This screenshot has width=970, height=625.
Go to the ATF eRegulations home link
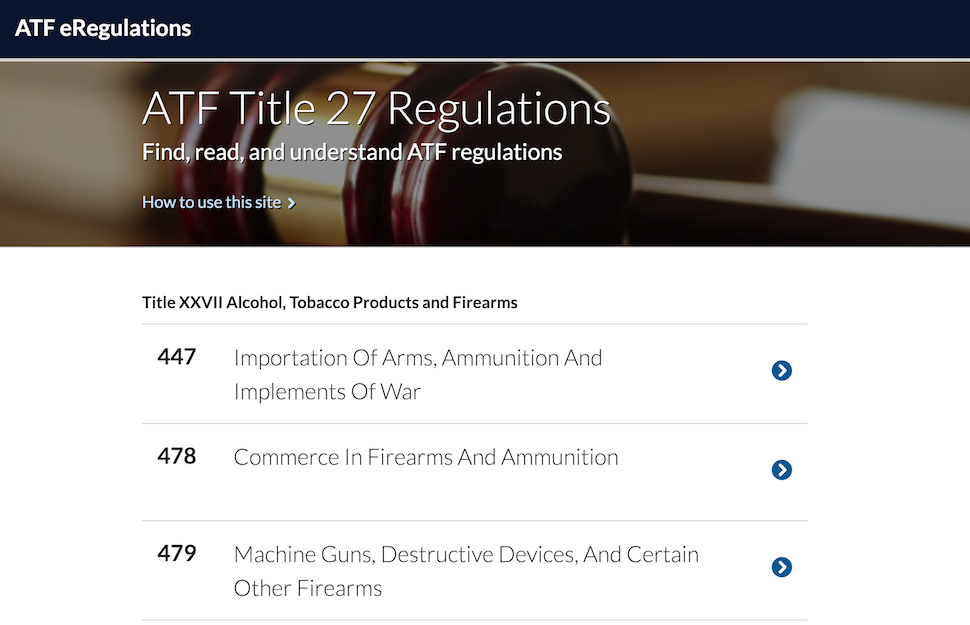tap(103, 28)
